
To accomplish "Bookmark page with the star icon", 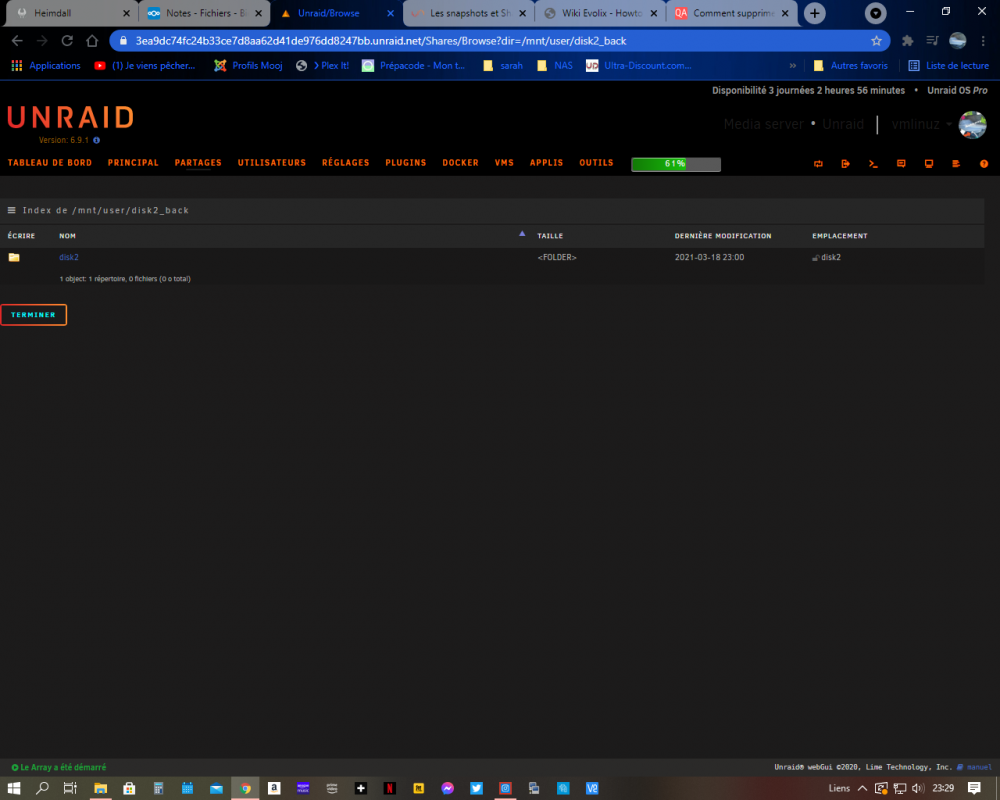I will [876, 41].
